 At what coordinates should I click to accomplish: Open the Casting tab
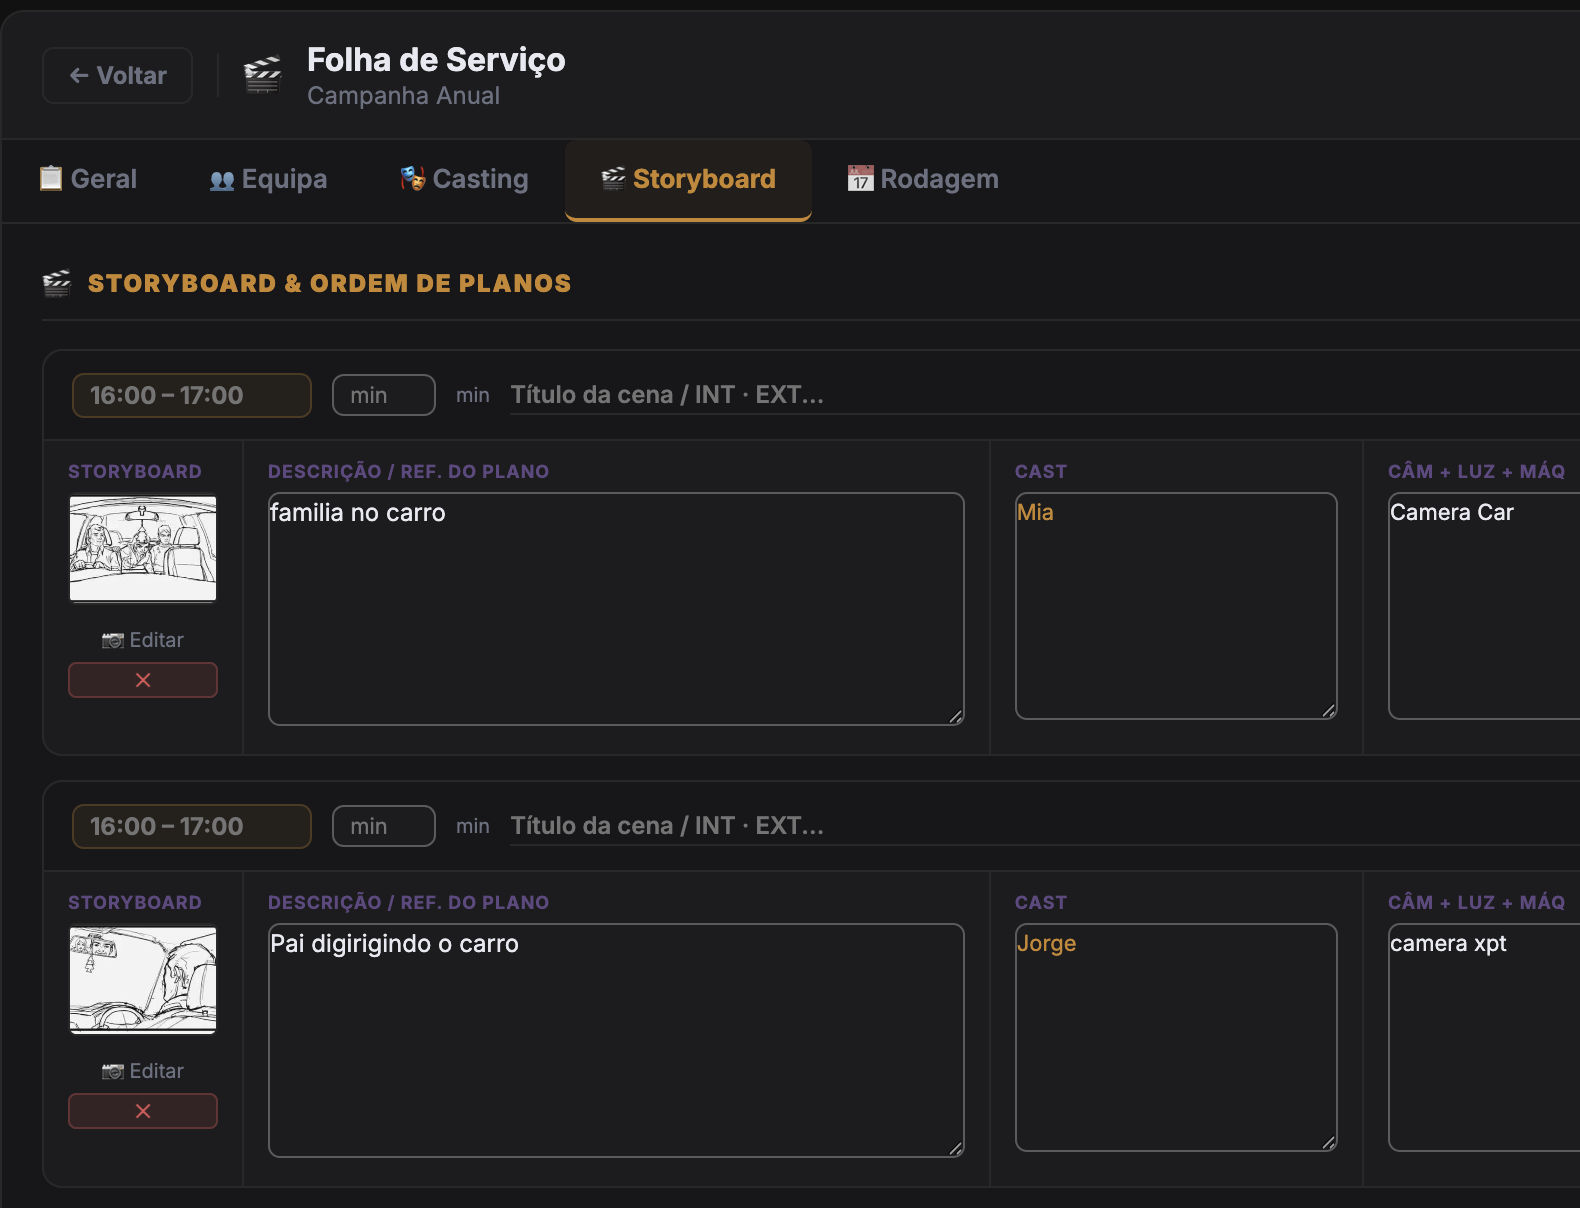(464, 179)
